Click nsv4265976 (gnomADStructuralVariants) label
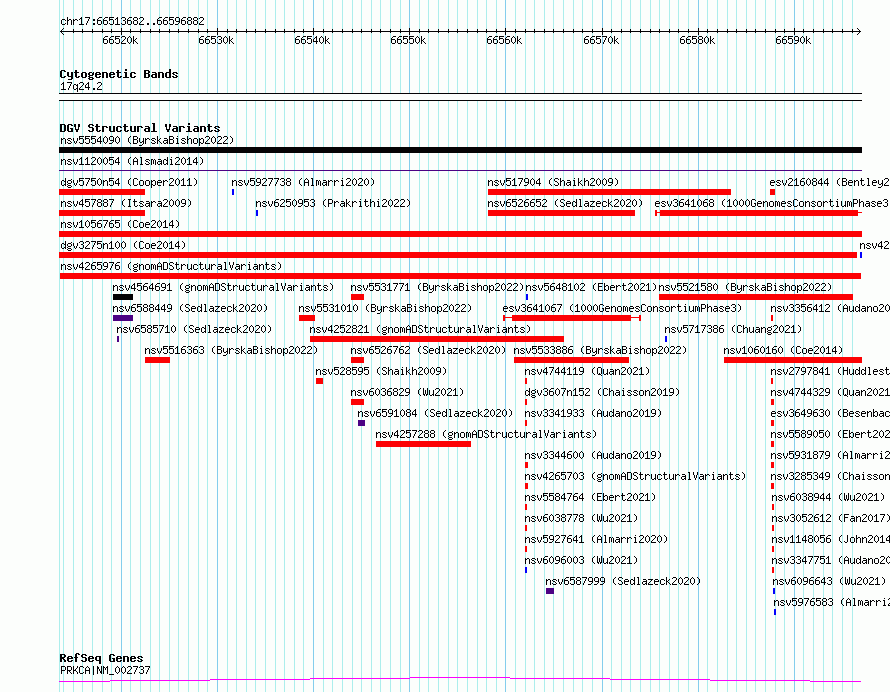This screenshot has height=692, width=890. [x=171, y=266]
